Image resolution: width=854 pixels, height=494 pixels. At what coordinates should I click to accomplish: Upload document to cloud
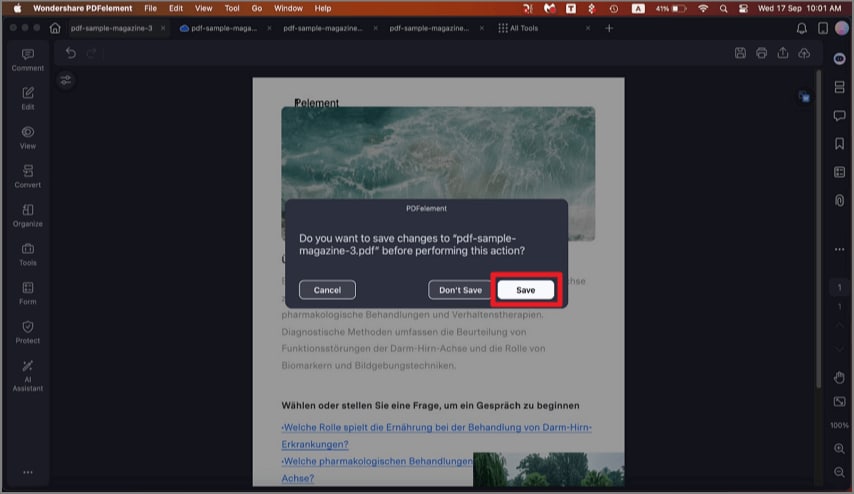(804, 53)
